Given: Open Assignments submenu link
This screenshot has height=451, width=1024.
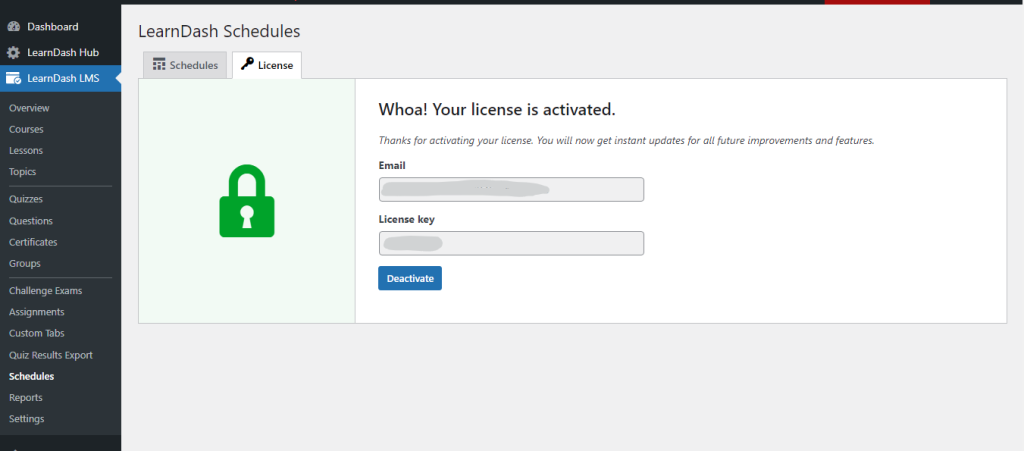Looking at the screenshot, I should [x=37, y=312].
